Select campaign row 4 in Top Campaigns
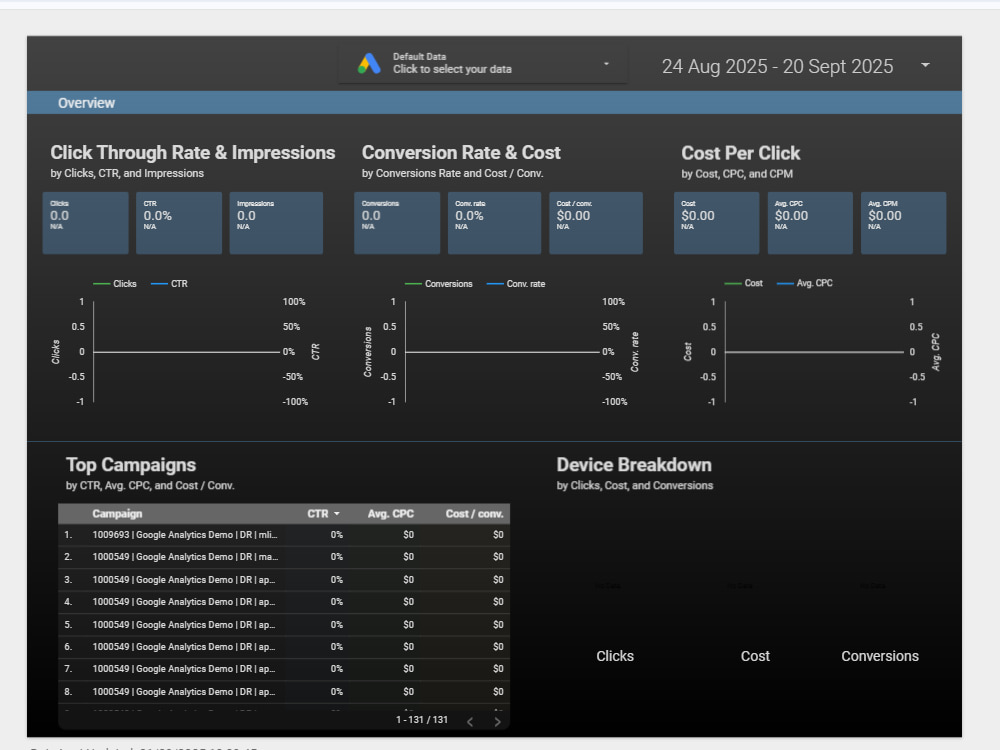This screenshot has height=750, width=1000. [284, 602]
